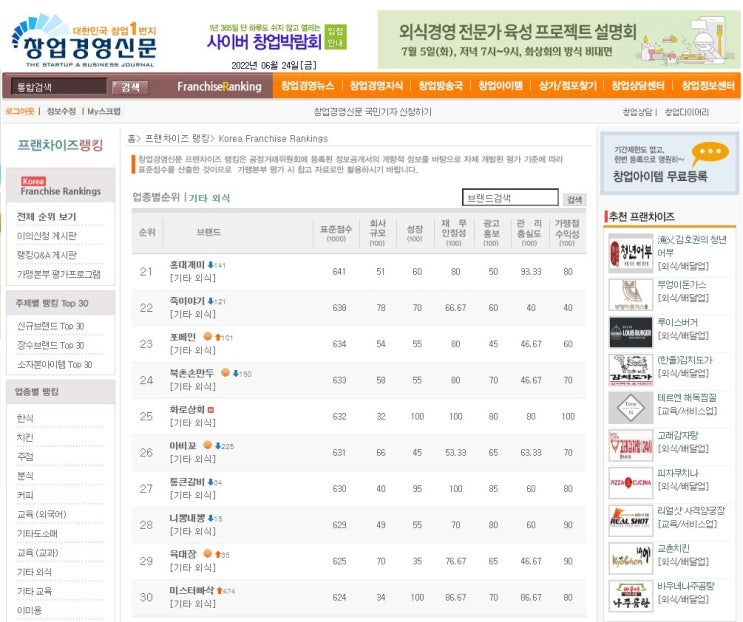The image size is (743, 622).
Task: Open 신규브랜드 Top 30
Action: [51, 326]
